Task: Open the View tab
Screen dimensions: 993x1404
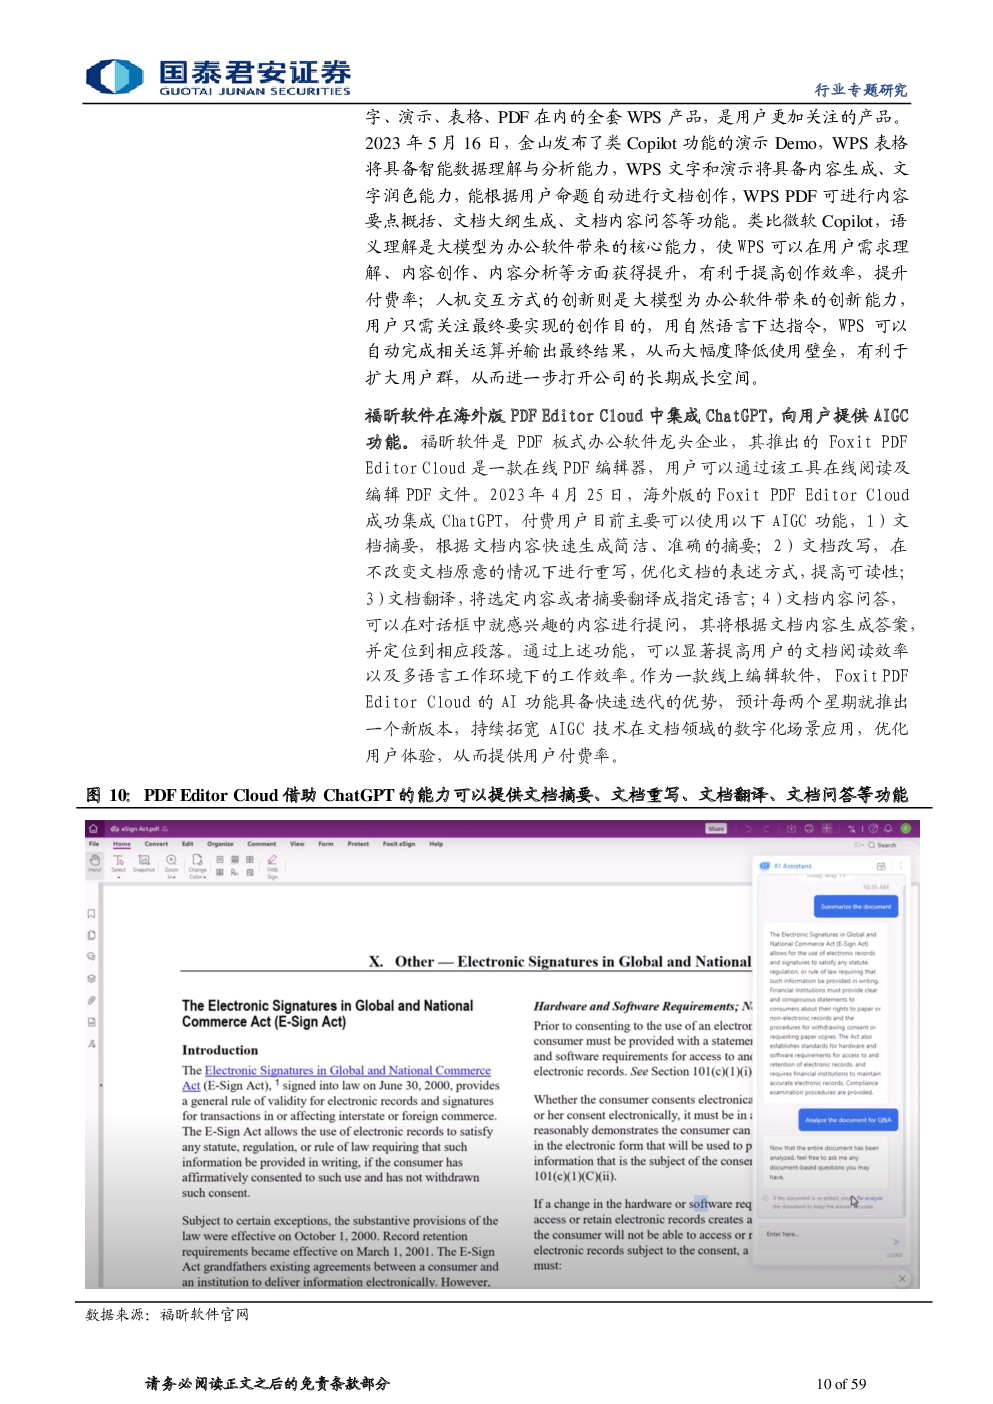Action: coord(297,844)
